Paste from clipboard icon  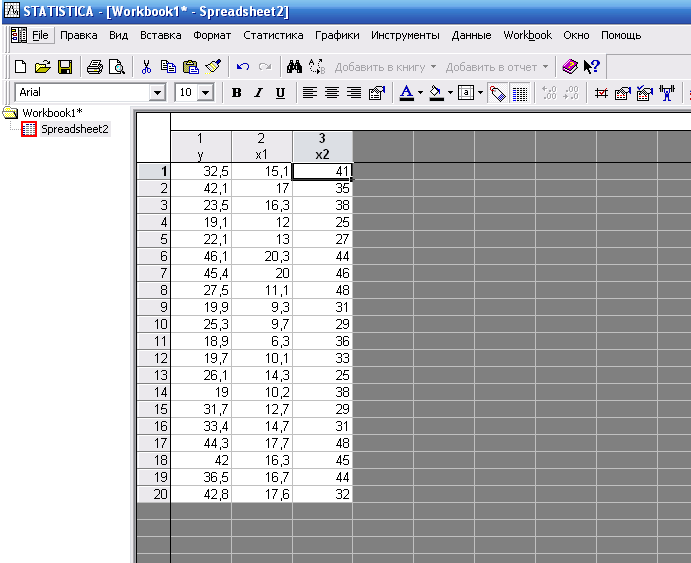pyautogui.click(x=191, y=67)
